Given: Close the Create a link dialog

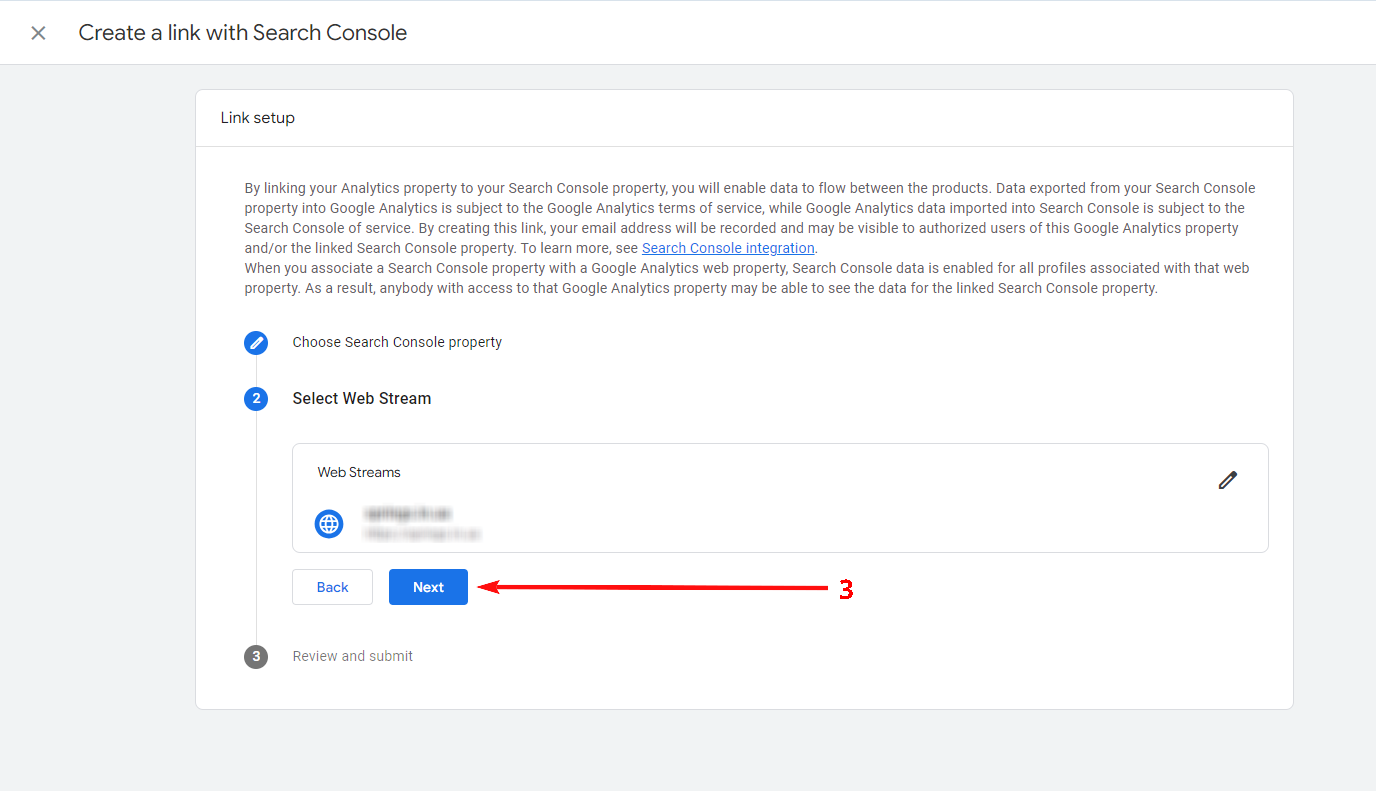Looking at the screenshot, I should [38, 33].
